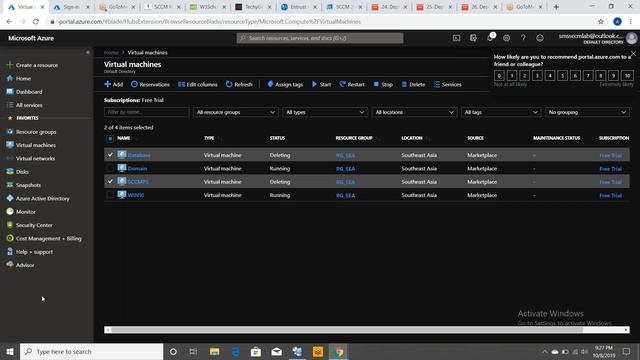Open Reservations from toolbar
The image size is (640, 360).
[x=150, y=84]
